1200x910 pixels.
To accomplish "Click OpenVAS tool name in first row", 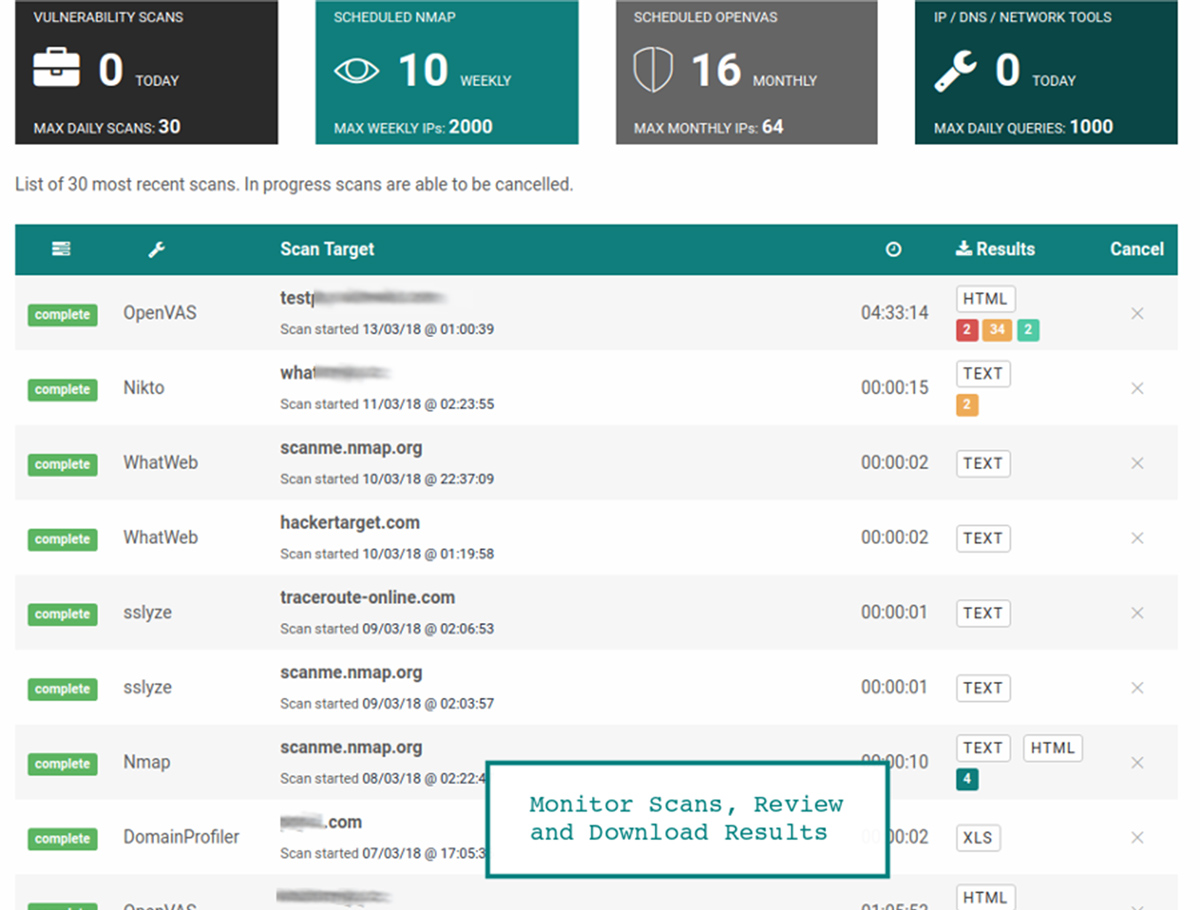I will [x=160, y=313].
